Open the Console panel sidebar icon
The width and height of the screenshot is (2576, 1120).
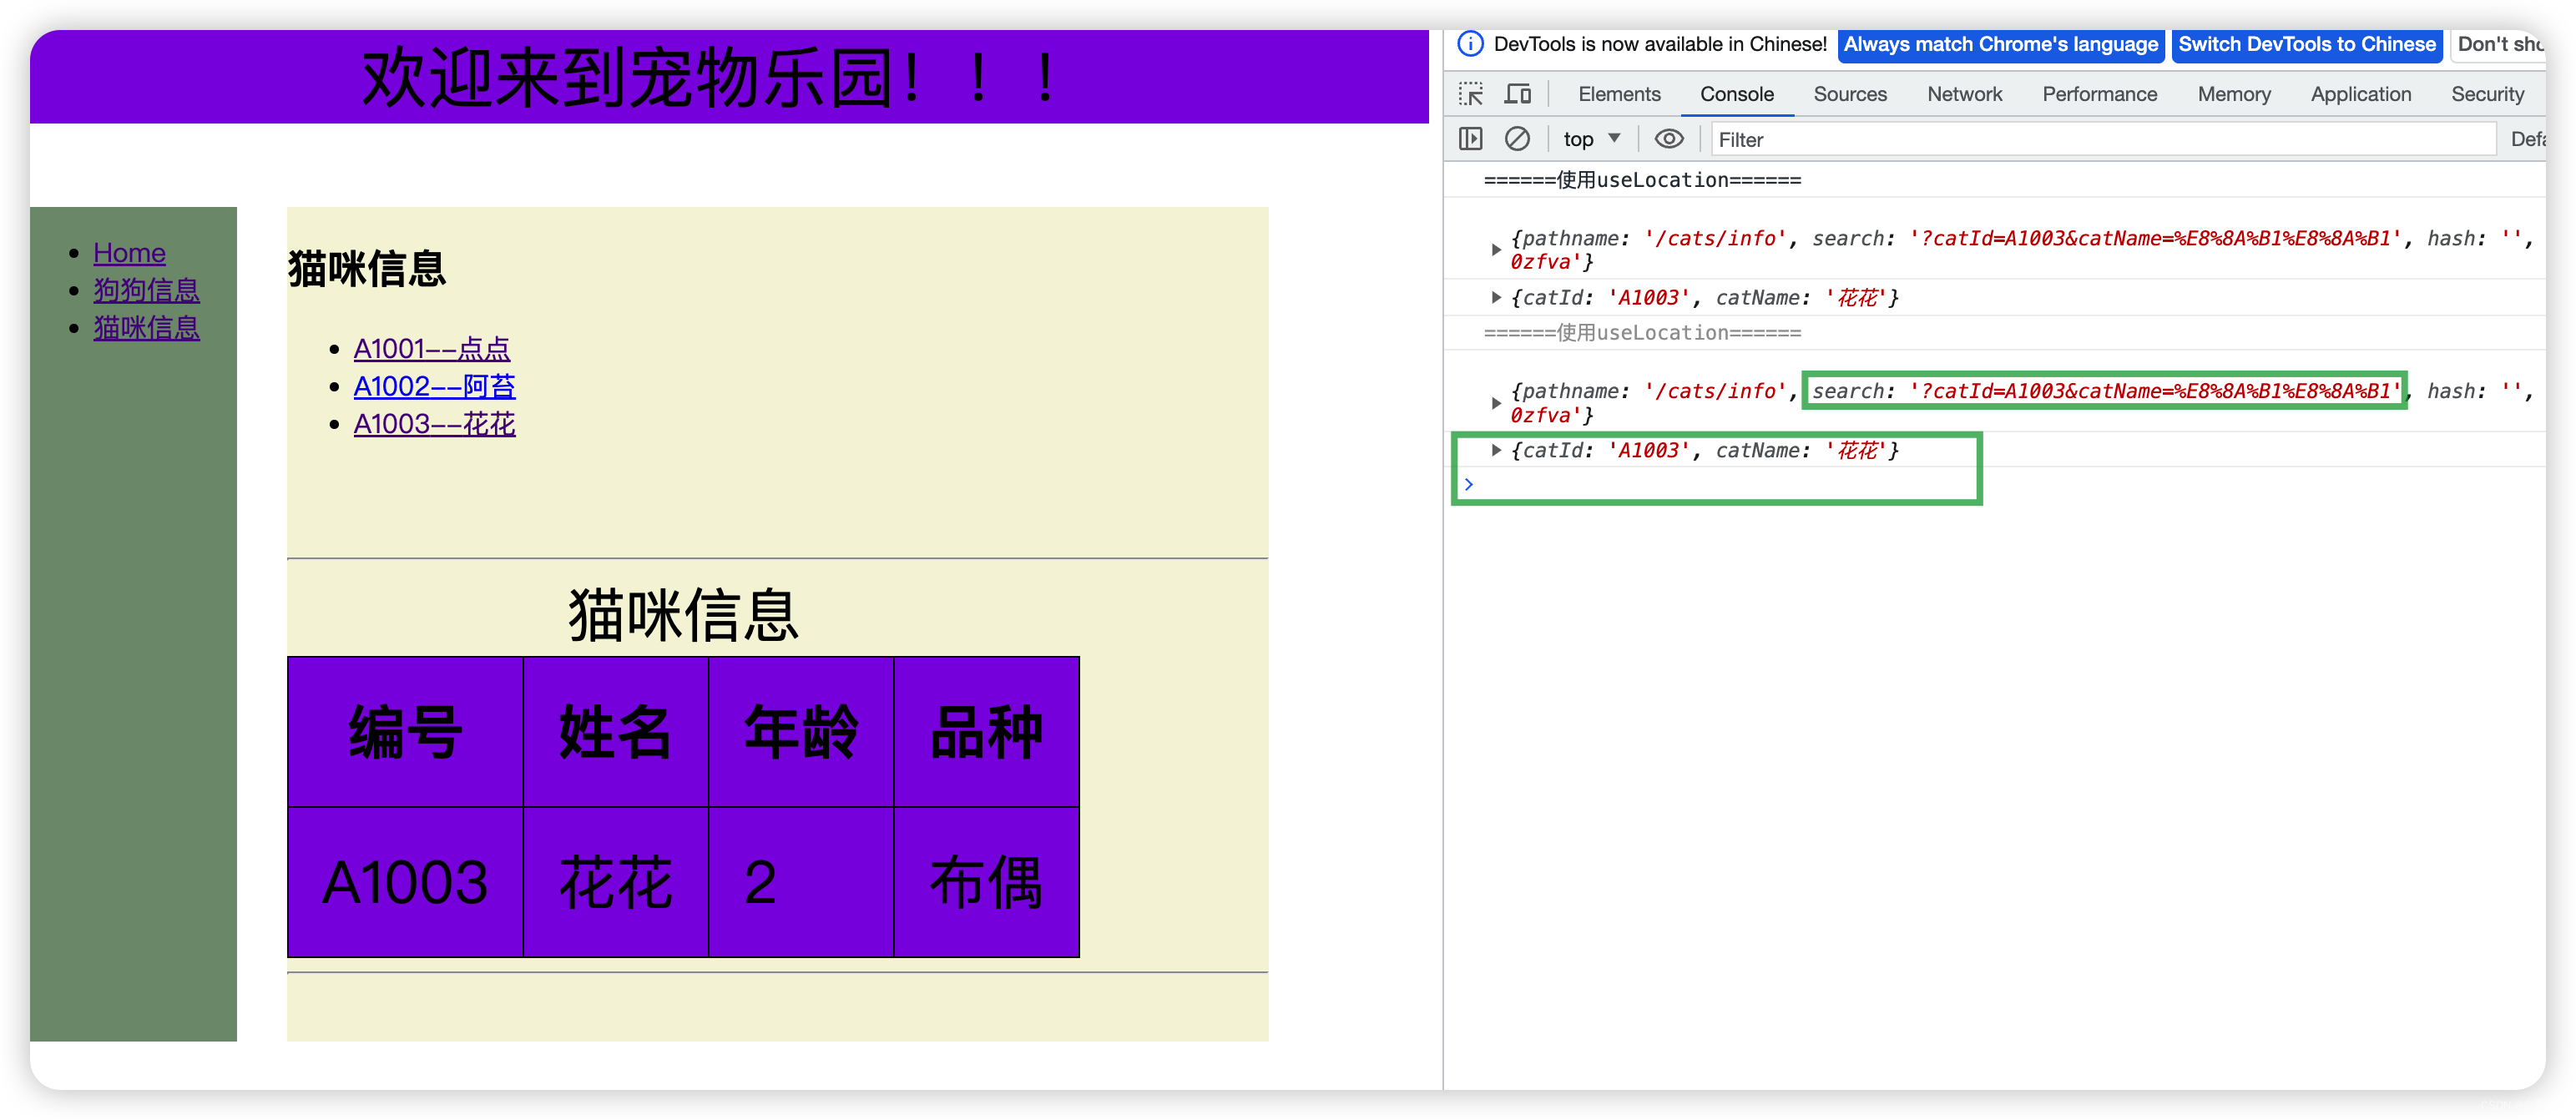pyautogui.click(x=1470, y=139)
